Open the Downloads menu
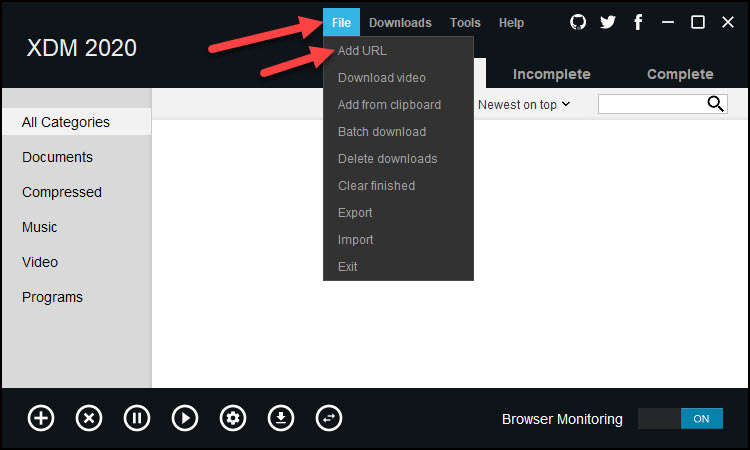Viewport: 750px width, 450px height. 400,23
